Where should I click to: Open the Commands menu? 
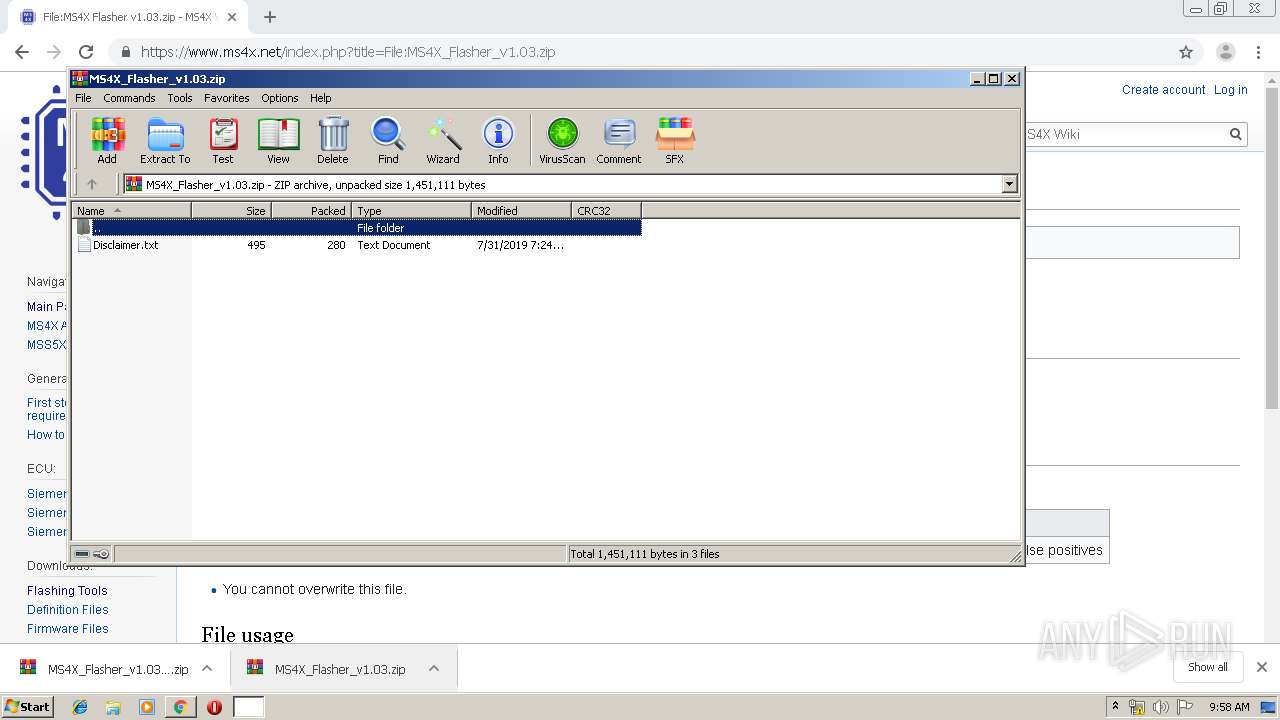[129, 98]
